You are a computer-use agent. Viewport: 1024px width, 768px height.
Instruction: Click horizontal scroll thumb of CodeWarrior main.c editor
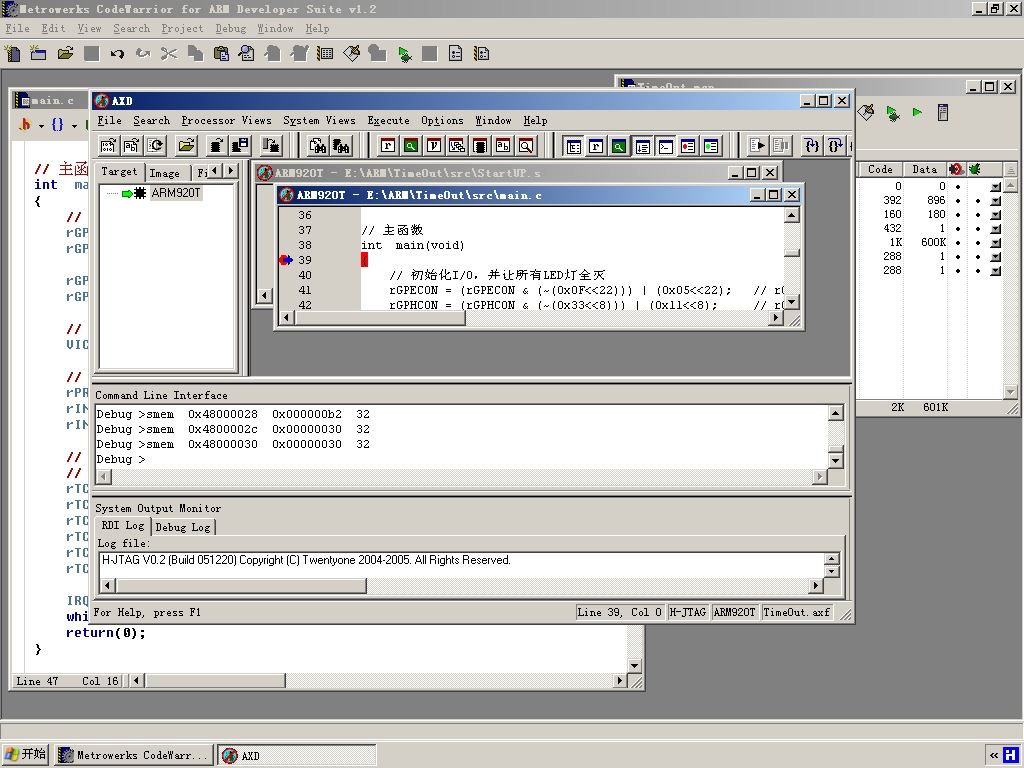pos(215,680)
